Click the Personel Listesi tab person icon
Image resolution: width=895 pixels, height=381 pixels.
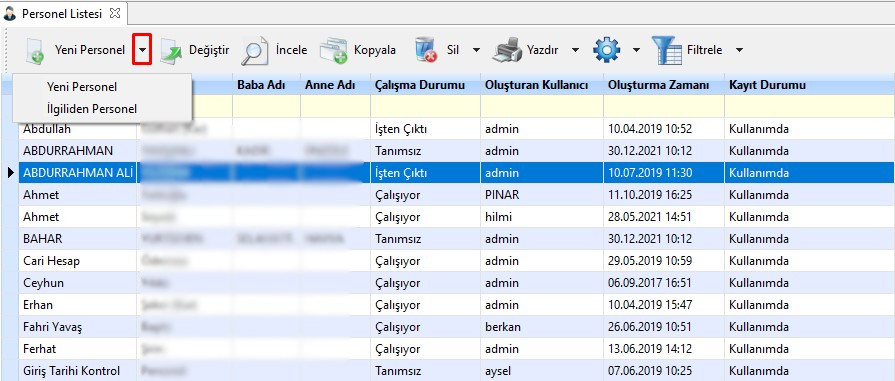(10, 14)
